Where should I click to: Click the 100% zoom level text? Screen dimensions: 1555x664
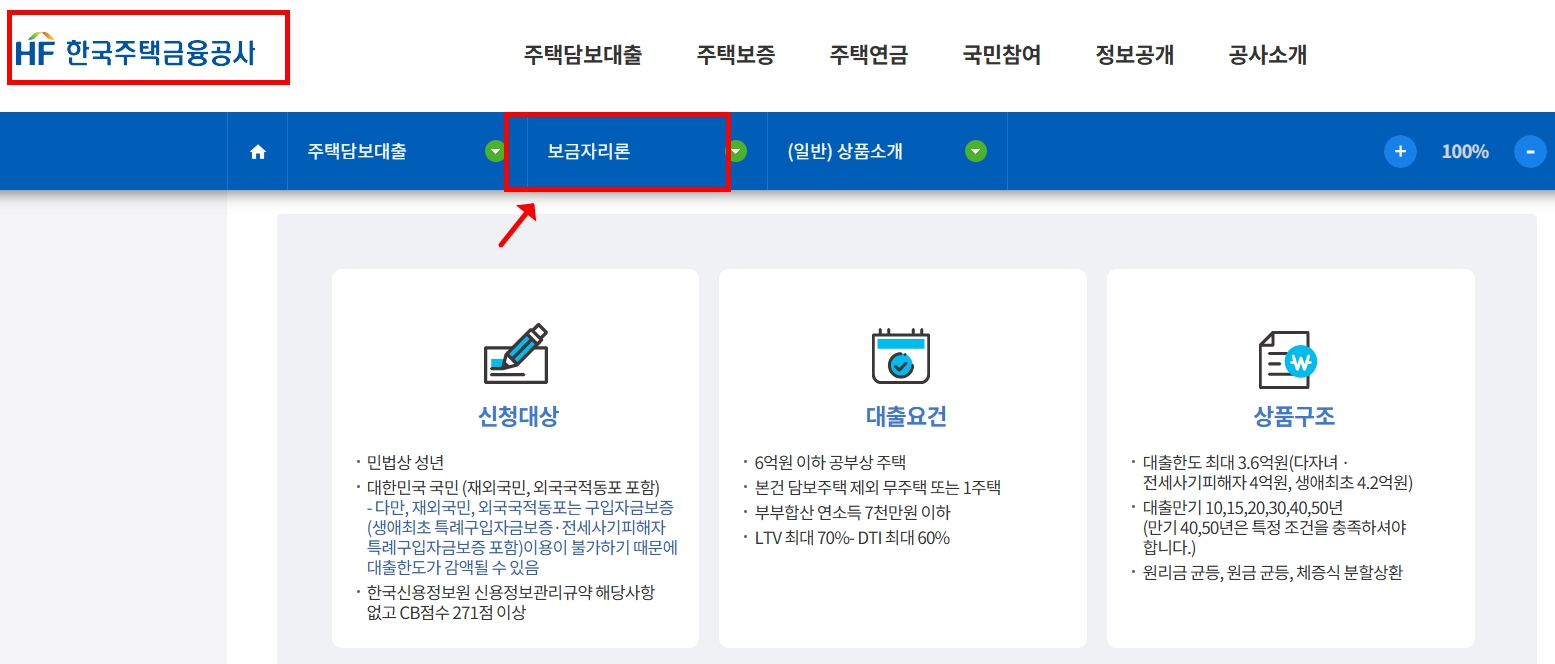coord(1465,152)
